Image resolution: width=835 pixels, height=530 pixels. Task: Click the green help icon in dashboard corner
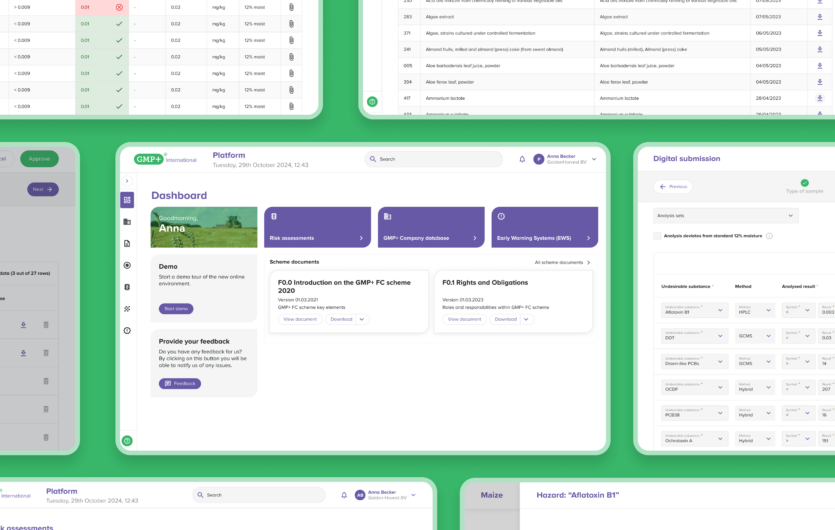[127, 440]
